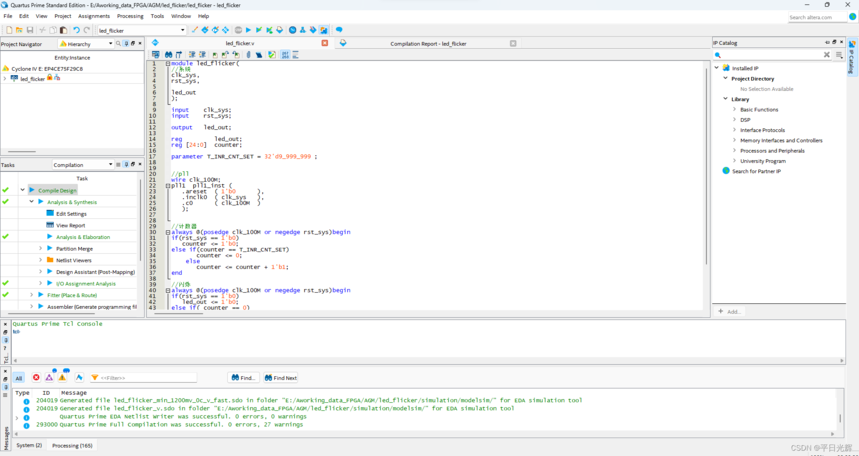Click the Stop Processing icon
The height and width of the screenshot is (456, 859).
pos(238,30)
